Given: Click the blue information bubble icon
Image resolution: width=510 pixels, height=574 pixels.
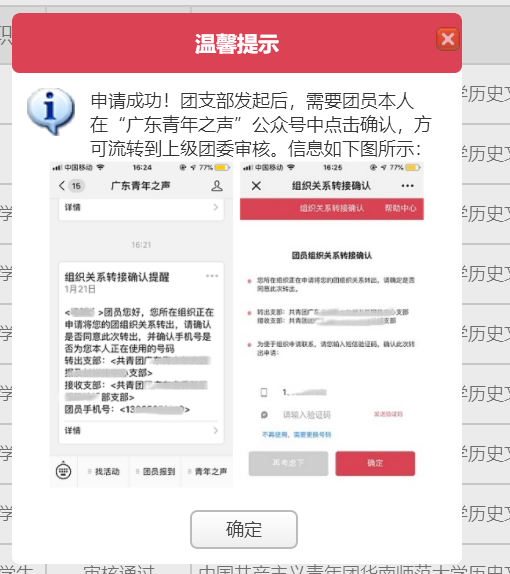Looking at the screenshot, I should coord(51,111).
